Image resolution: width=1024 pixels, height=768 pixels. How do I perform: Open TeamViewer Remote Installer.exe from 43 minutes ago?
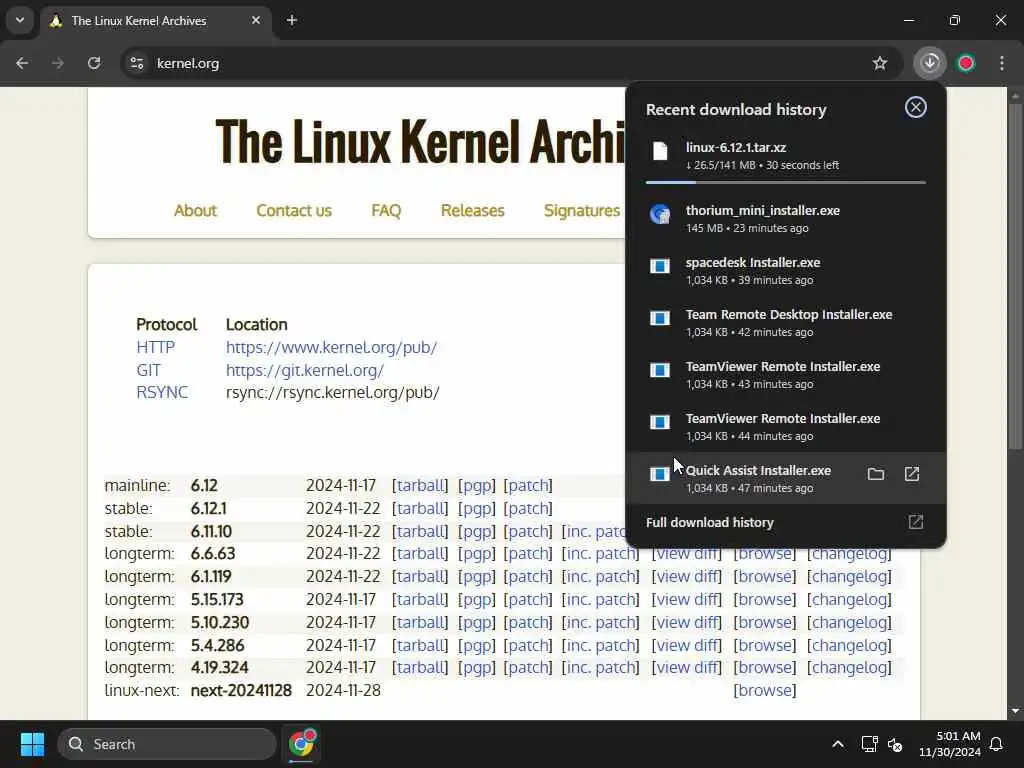[786, 375]
